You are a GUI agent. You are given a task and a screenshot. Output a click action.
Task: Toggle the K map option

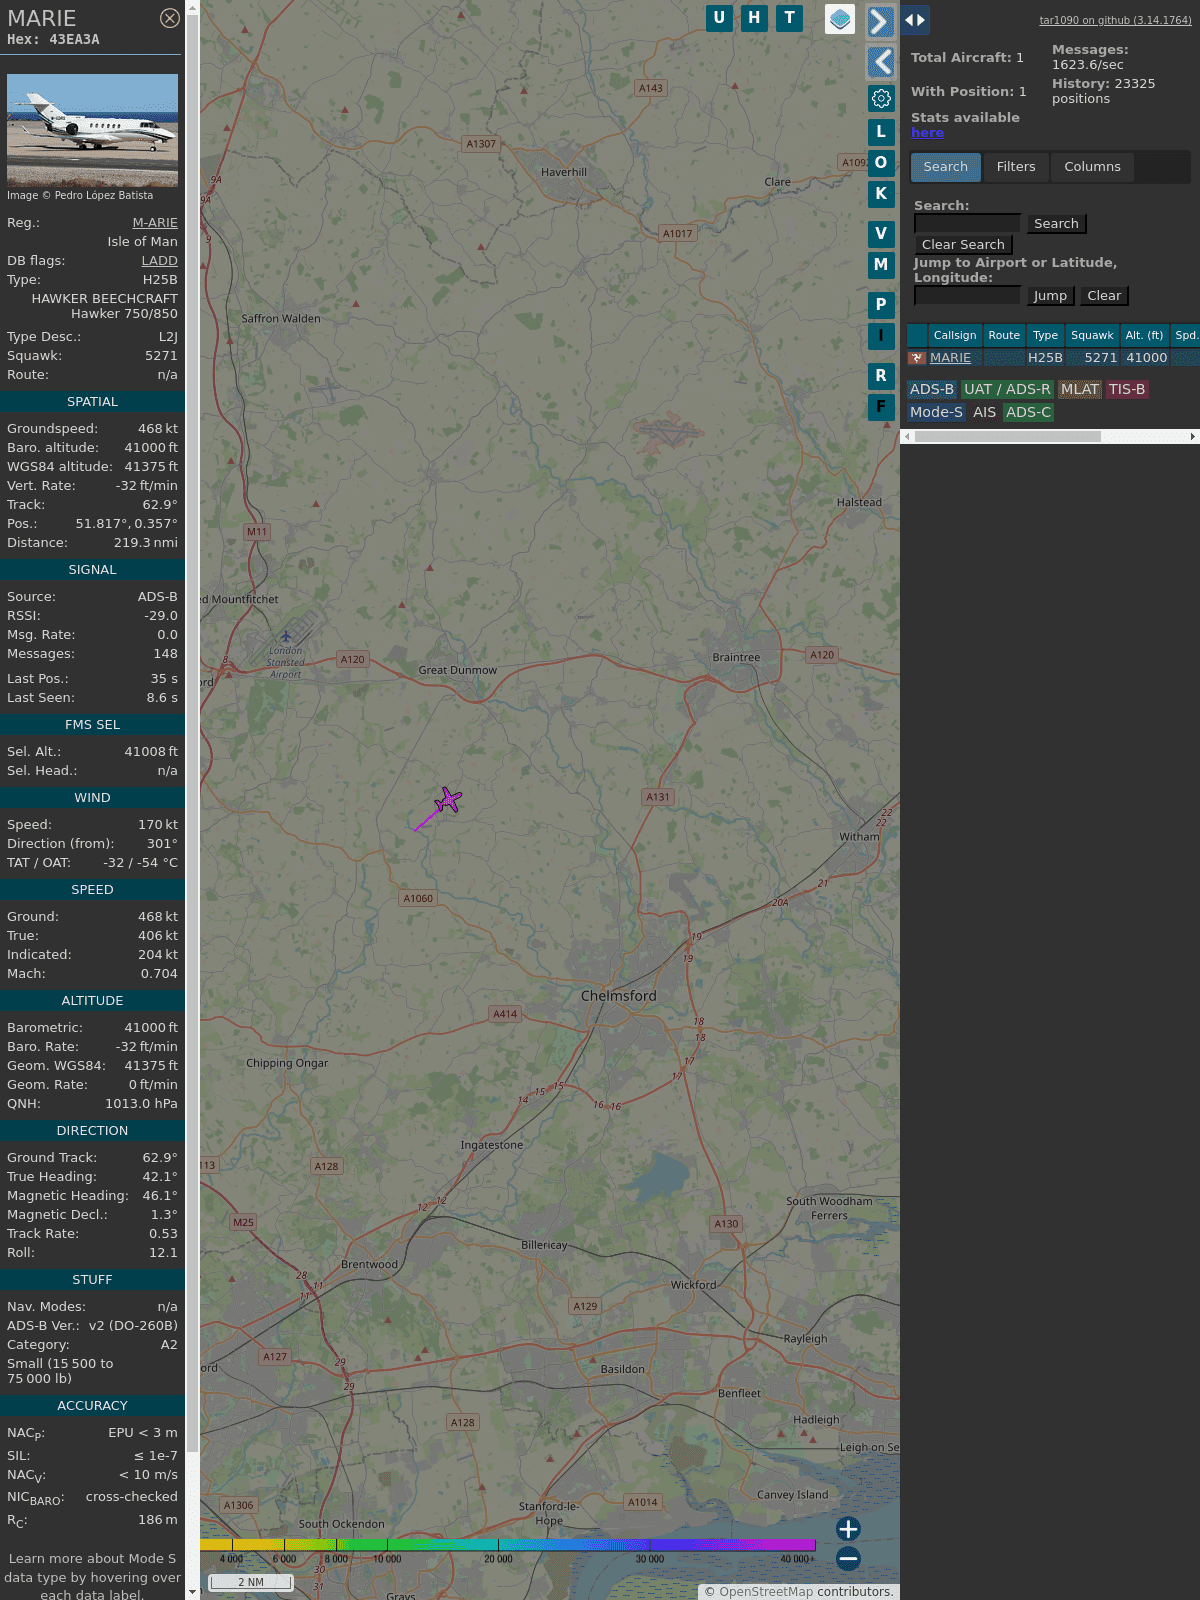pyautogui.click(x=881, y=194)
